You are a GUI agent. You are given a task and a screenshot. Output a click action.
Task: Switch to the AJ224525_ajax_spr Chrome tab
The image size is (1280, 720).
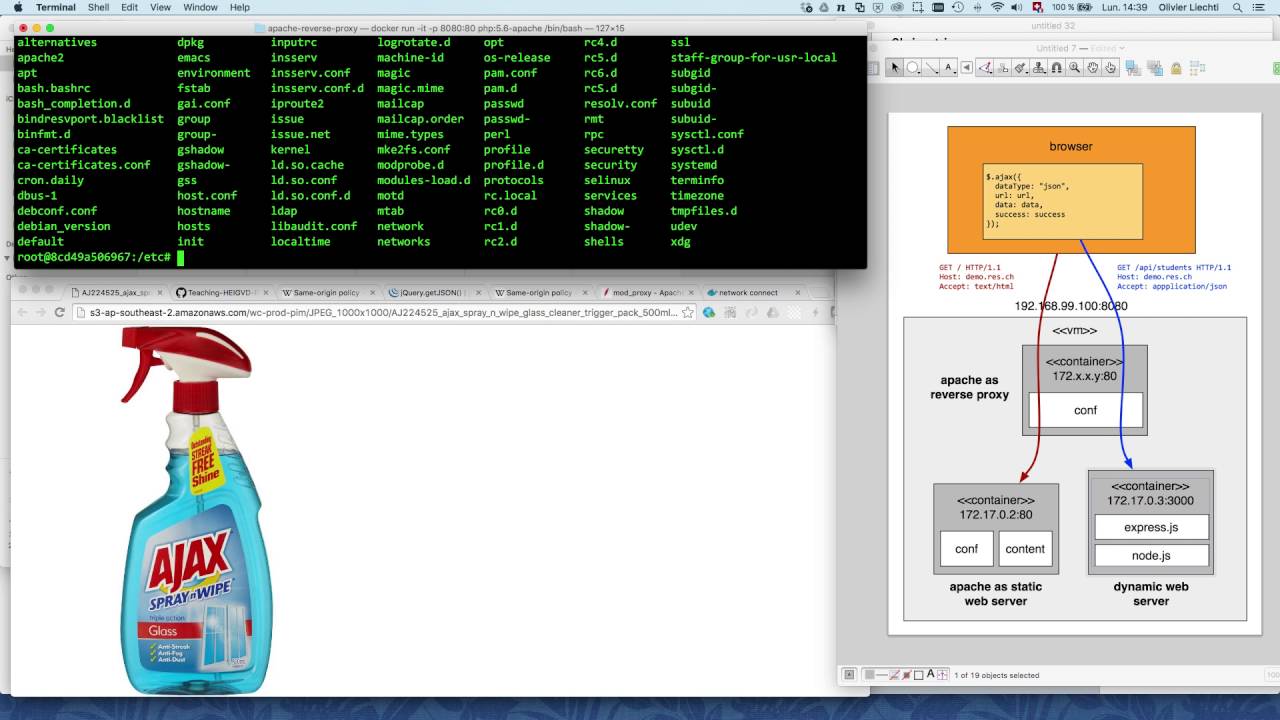(115, 292)
